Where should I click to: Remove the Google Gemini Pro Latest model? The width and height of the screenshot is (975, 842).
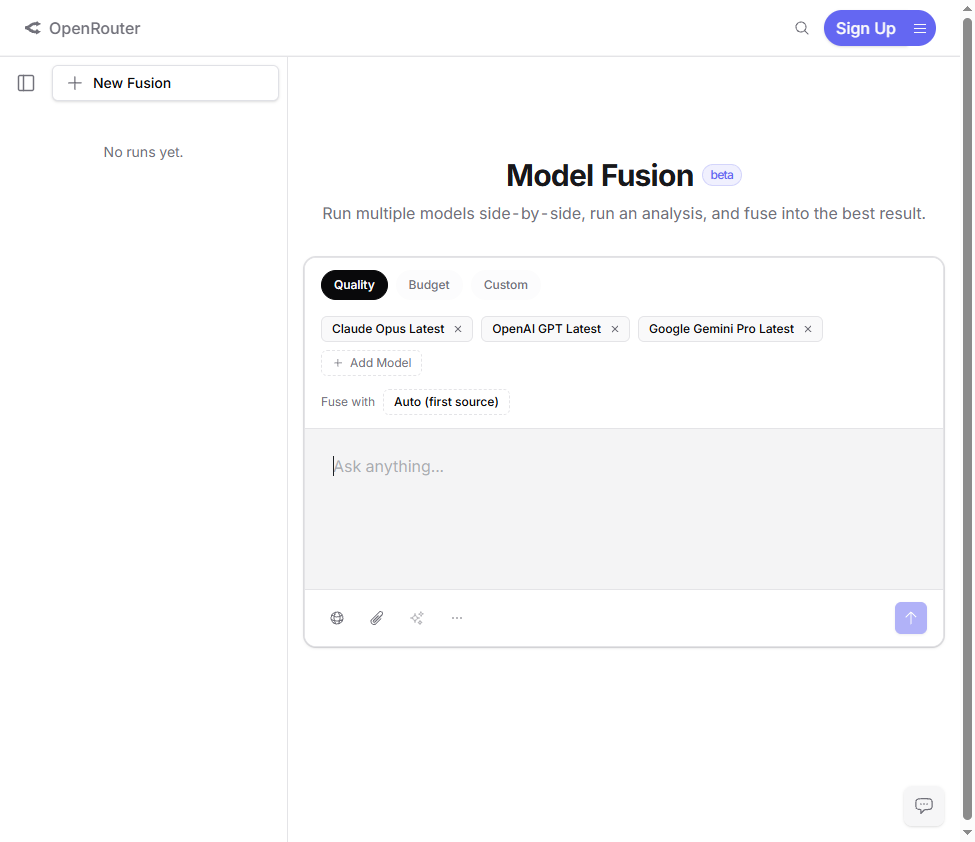point(808,329)
